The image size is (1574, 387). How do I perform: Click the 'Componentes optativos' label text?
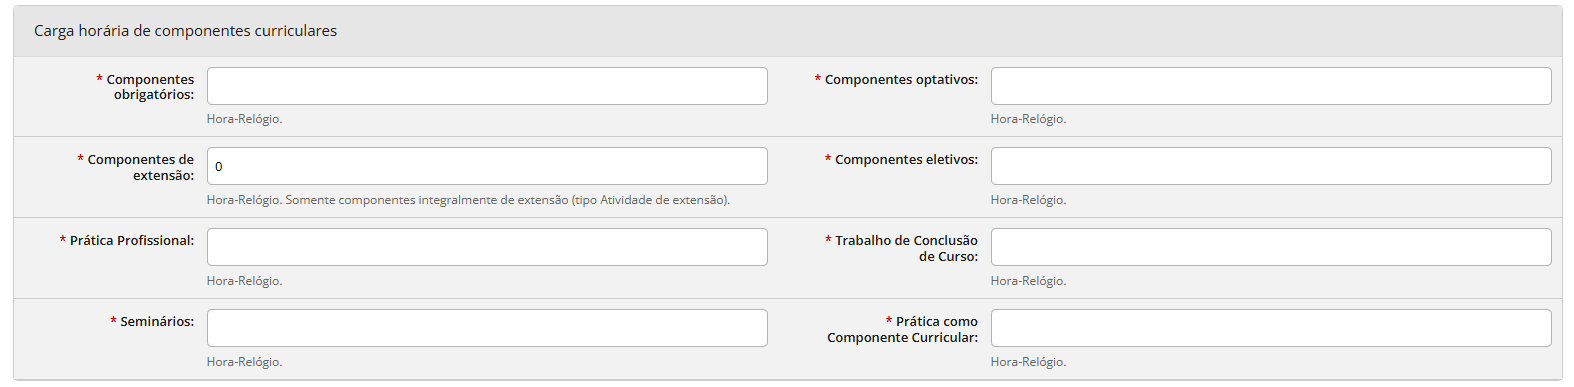pyautogui.click(x=901, y=79)
